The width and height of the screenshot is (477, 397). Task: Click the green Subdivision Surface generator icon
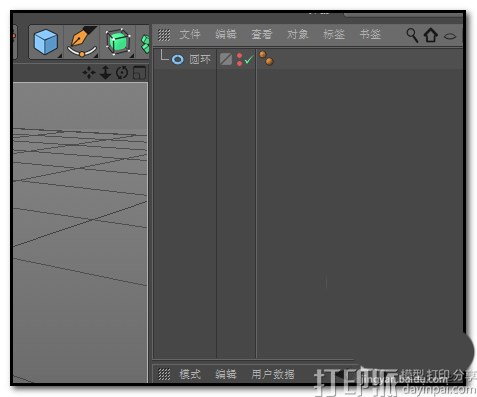tap(118, 42)
